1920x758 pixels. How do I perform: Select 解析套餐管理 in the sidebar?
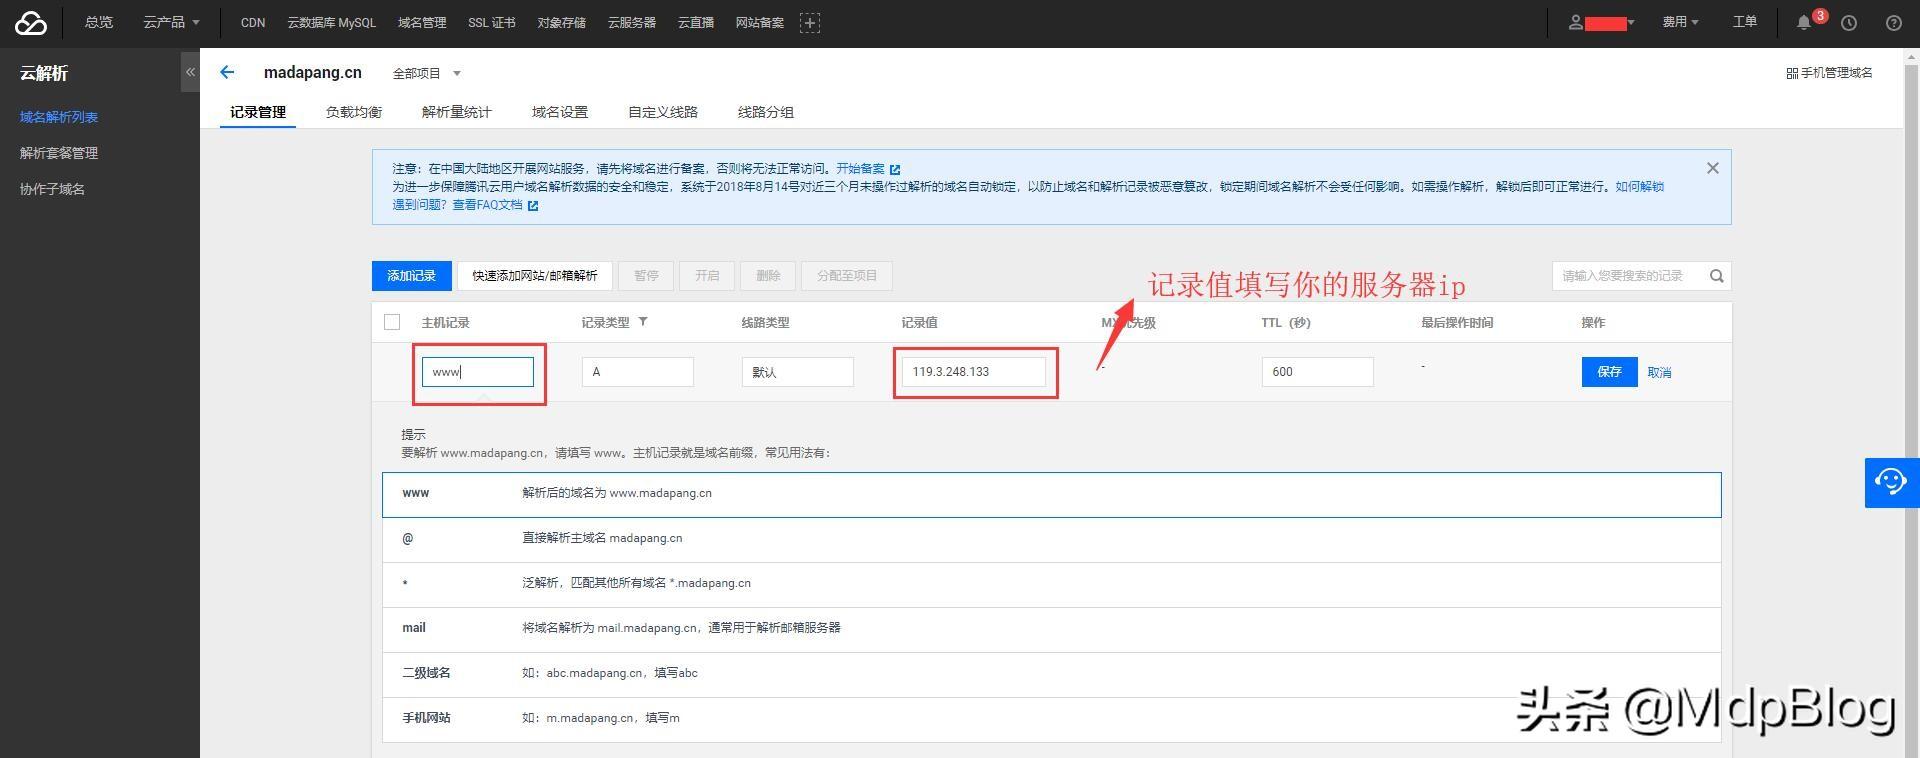coord(59,153)
